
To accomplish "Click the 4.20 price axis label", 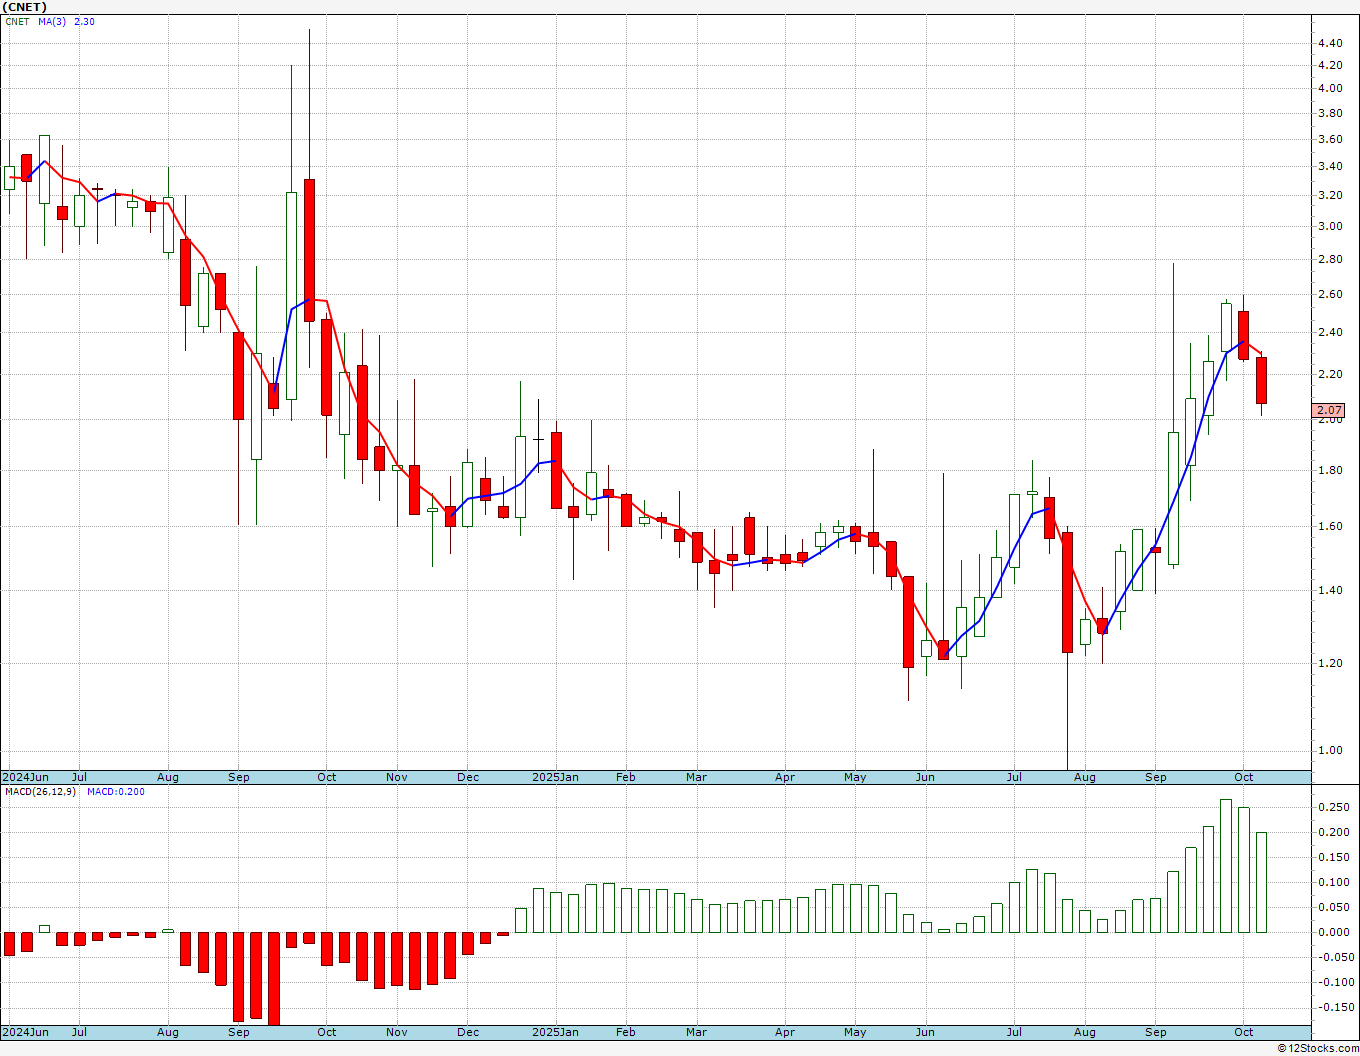I will point(1330,65).
